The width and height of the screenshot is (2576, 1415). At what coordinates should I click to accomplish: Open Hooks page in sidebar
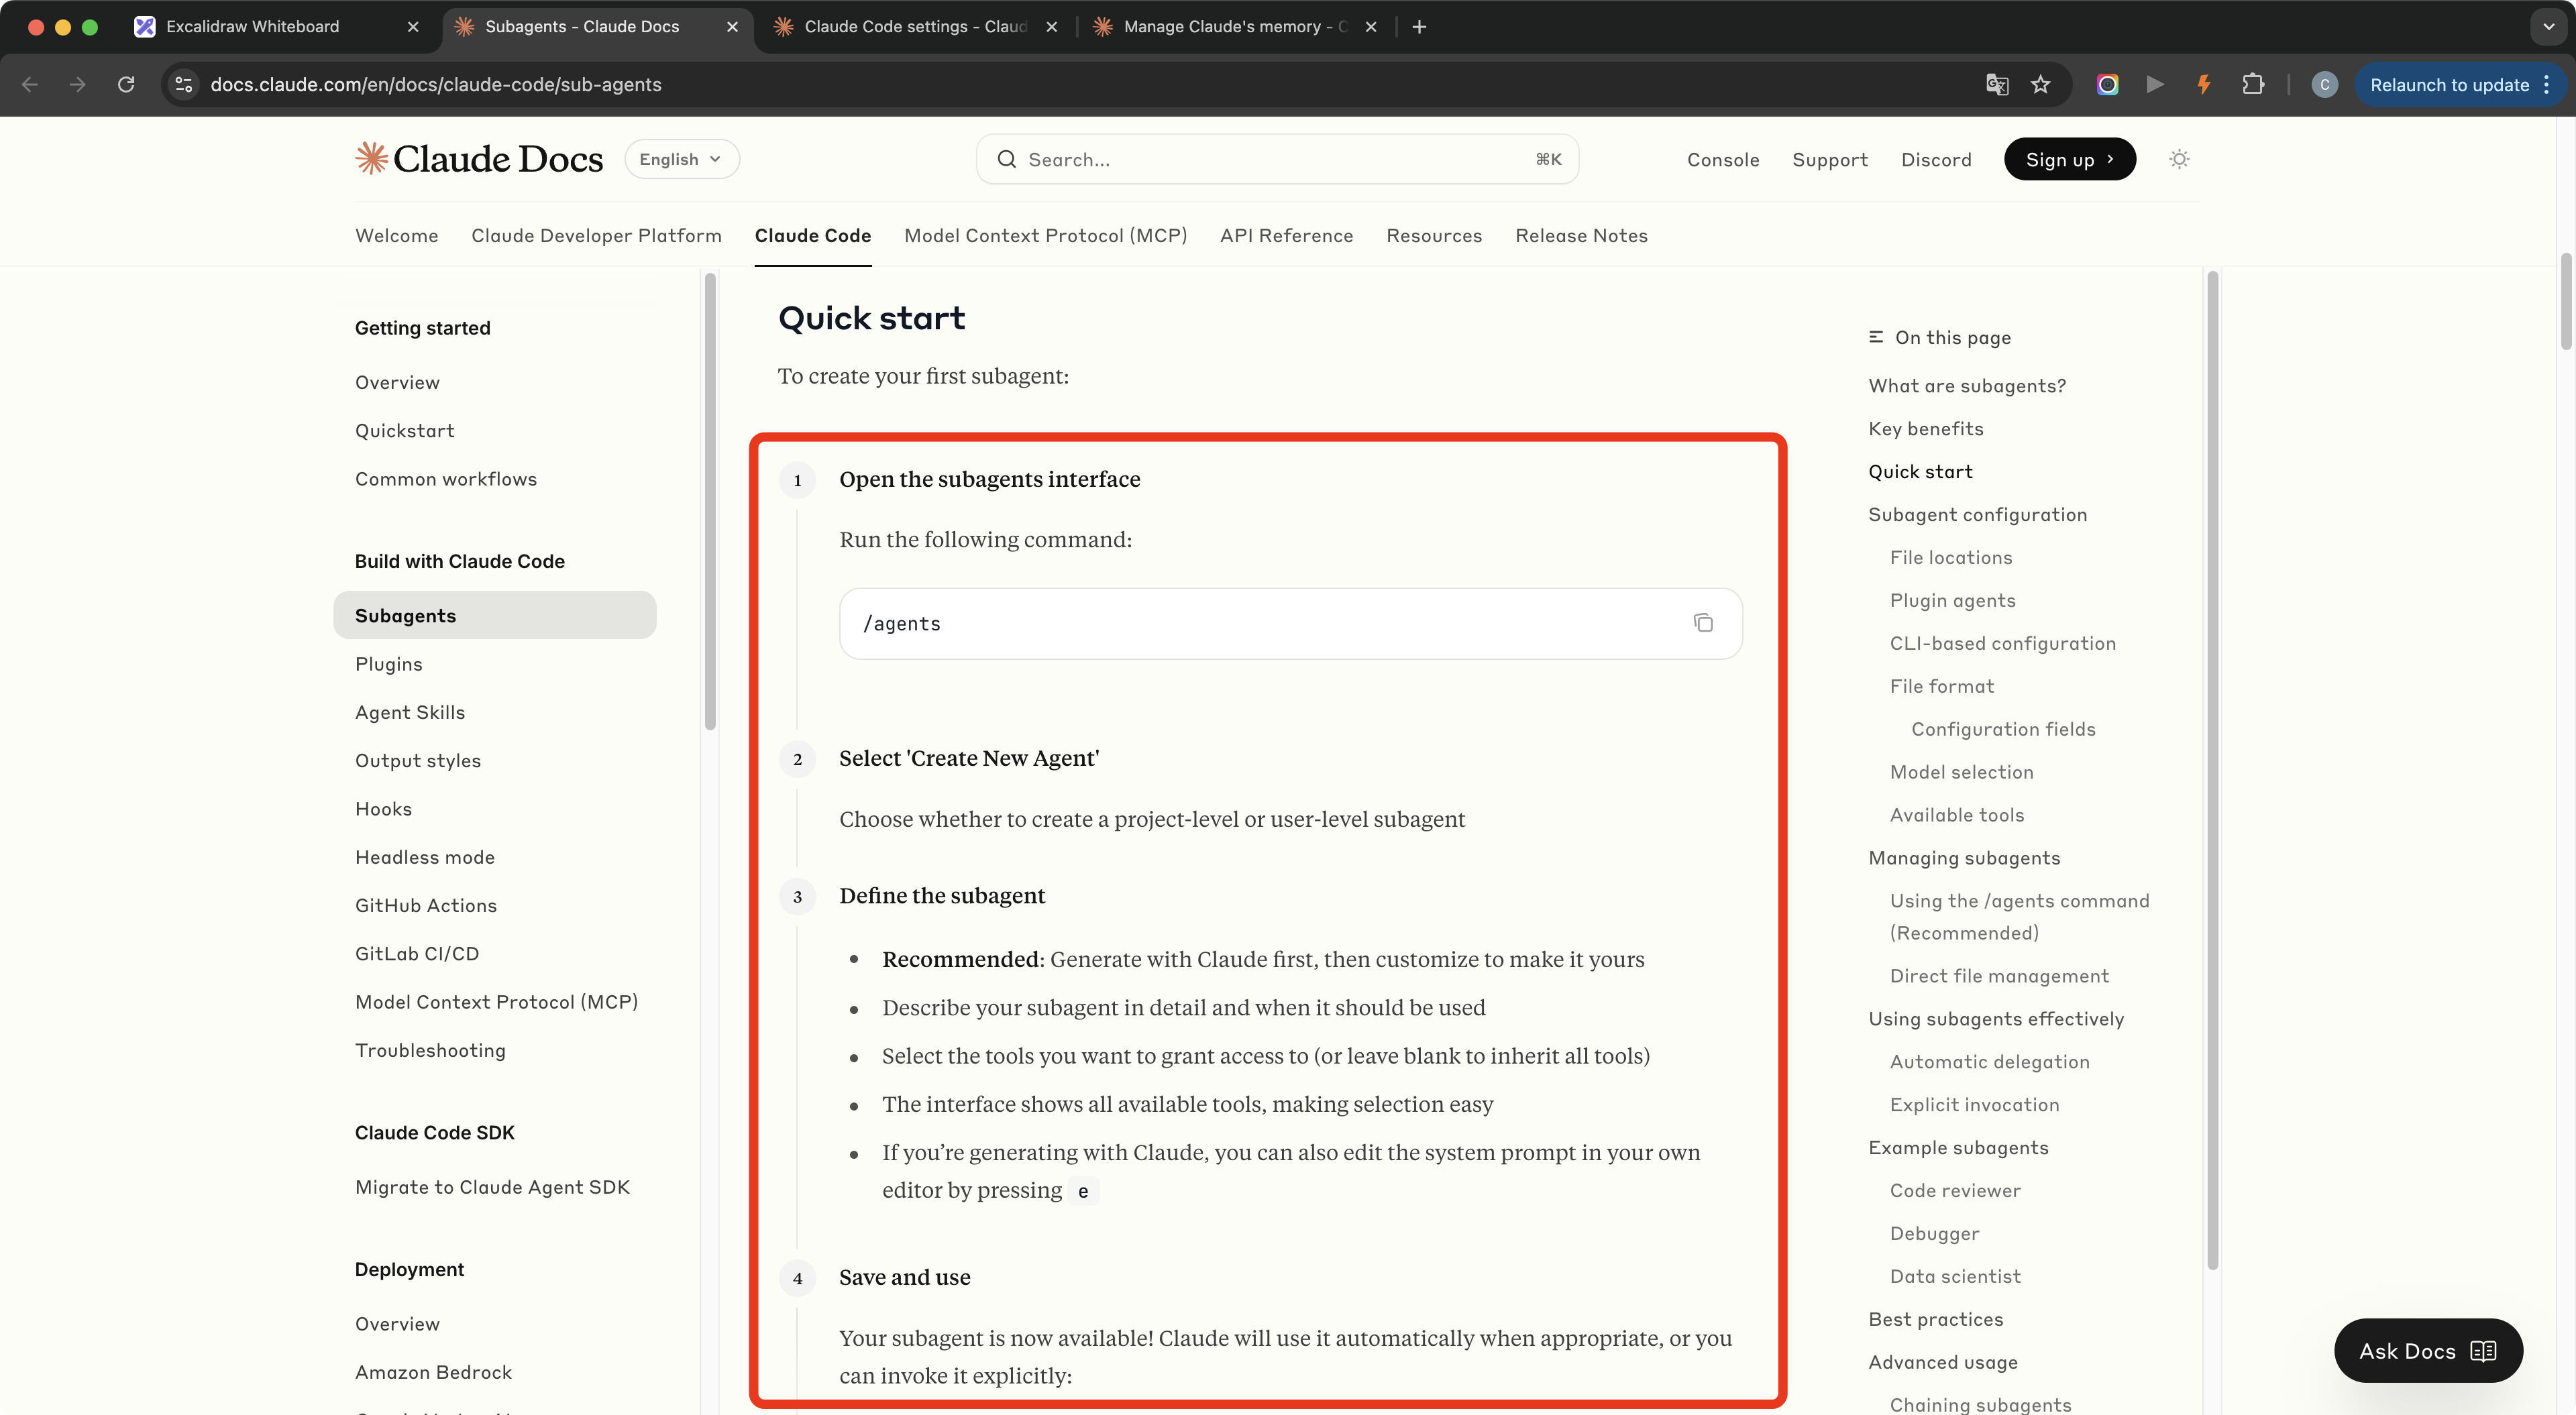click(383, 809)
